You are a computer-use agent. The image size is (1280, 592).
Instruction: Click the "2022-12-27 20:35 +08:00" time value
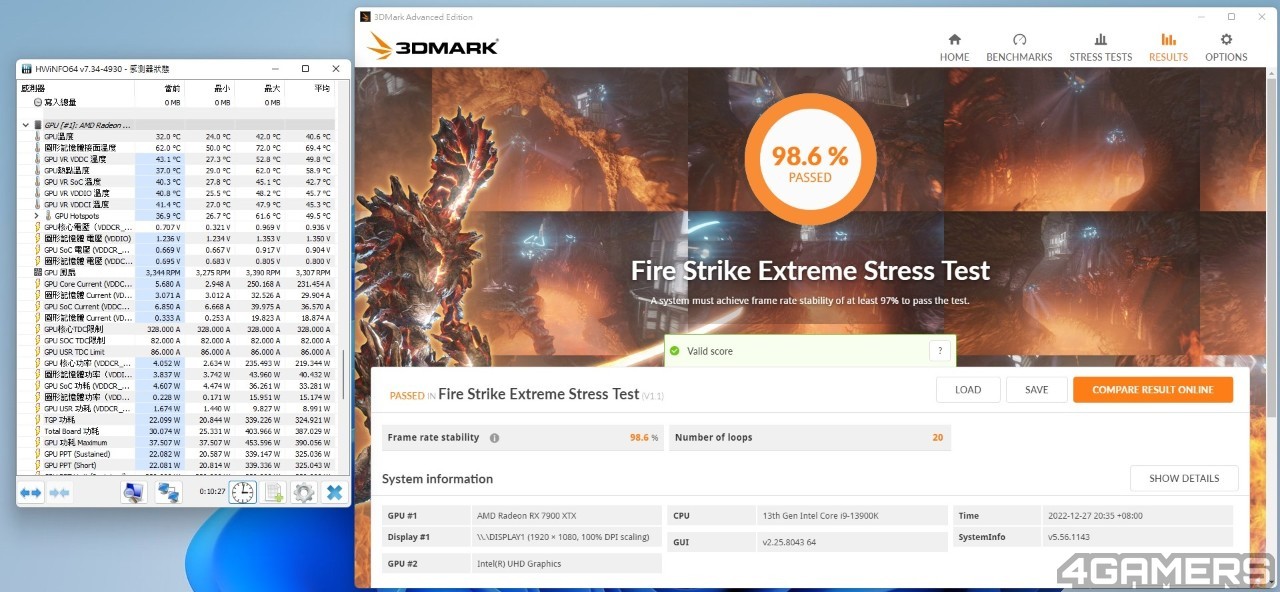click(1093, 516)
